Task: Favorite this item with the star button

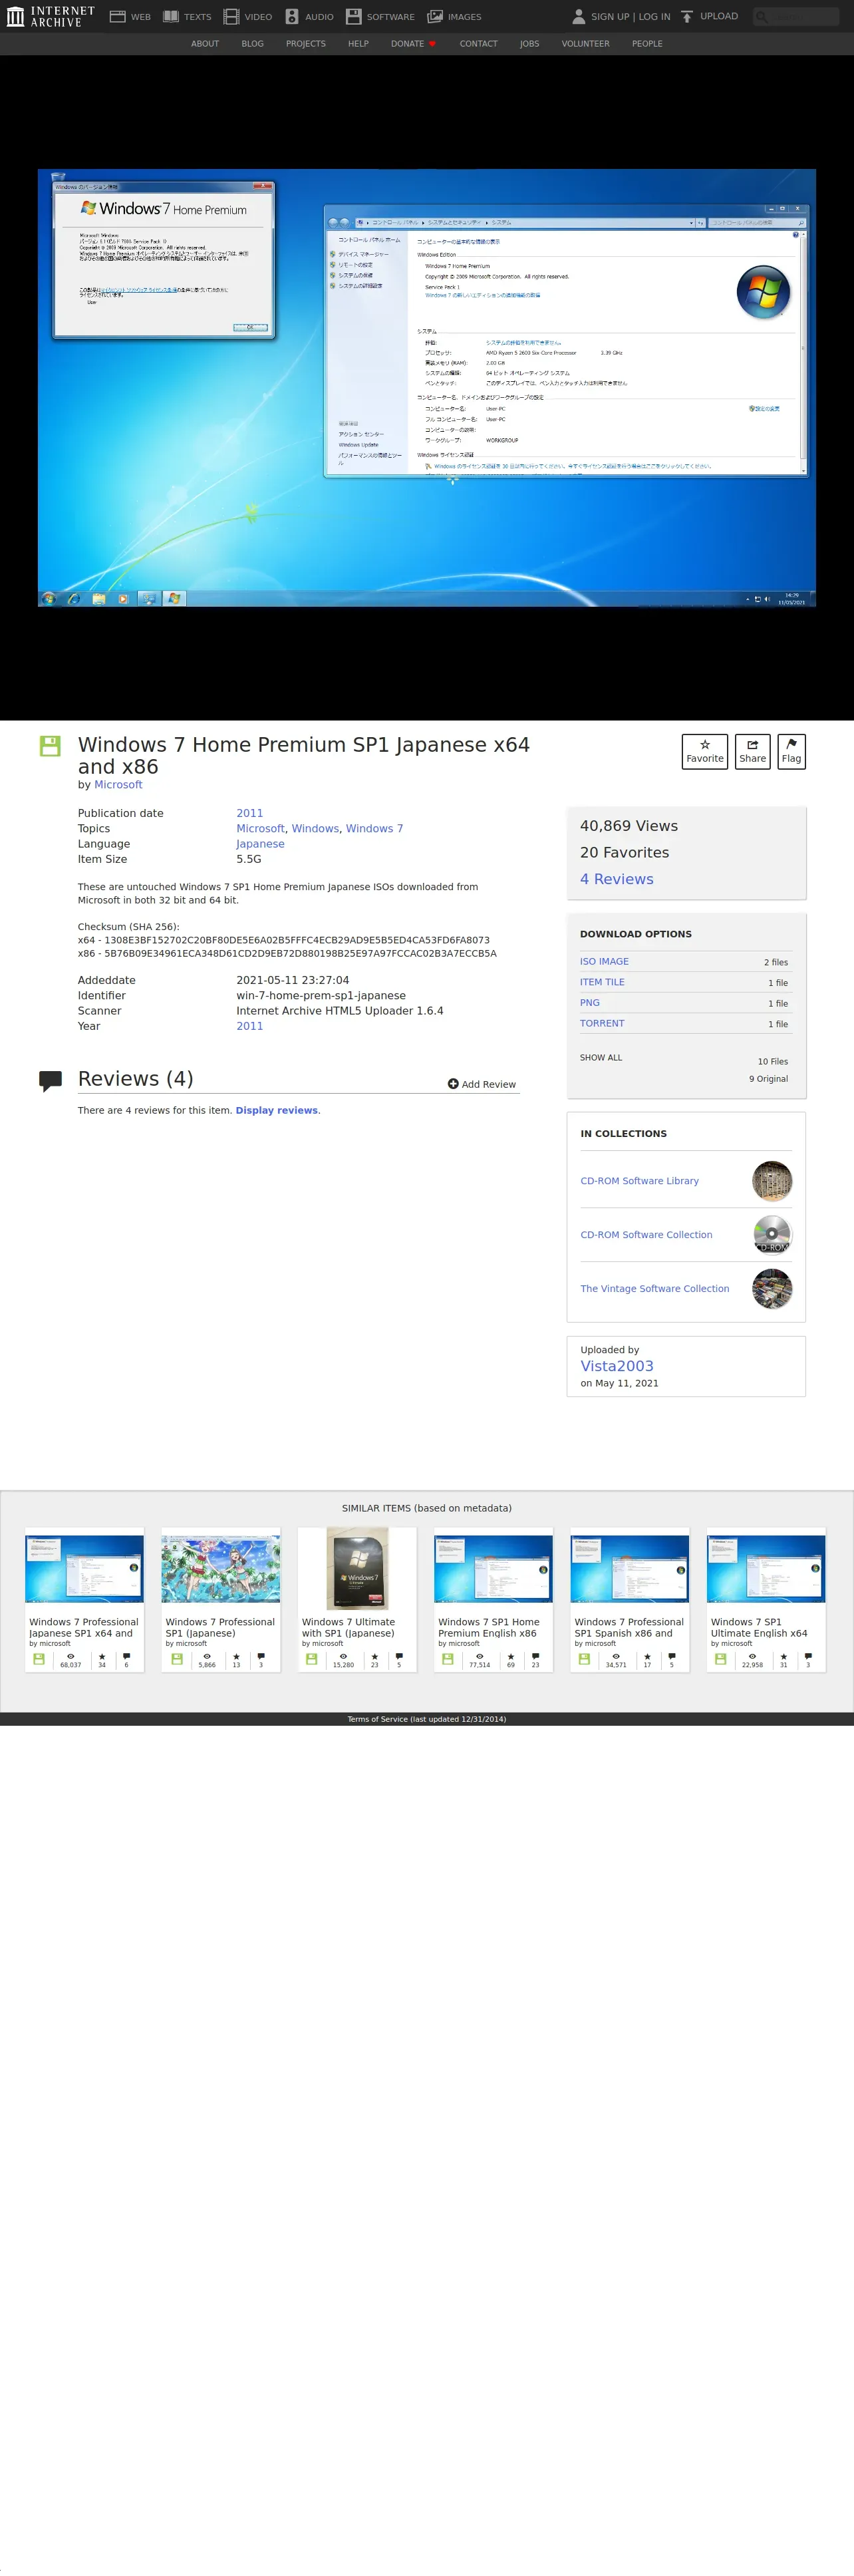Action: (705, 751)
